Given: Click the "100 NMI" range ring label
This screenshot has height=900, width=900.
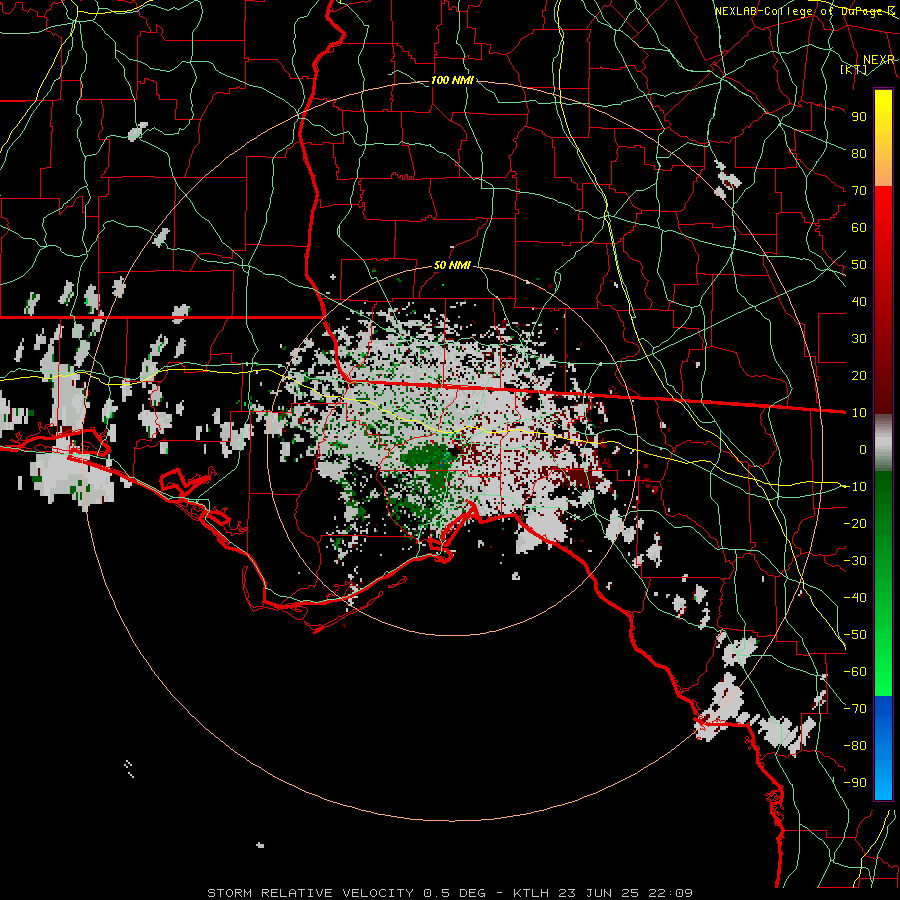Looking at the screenshot, I should click(452, 80).
